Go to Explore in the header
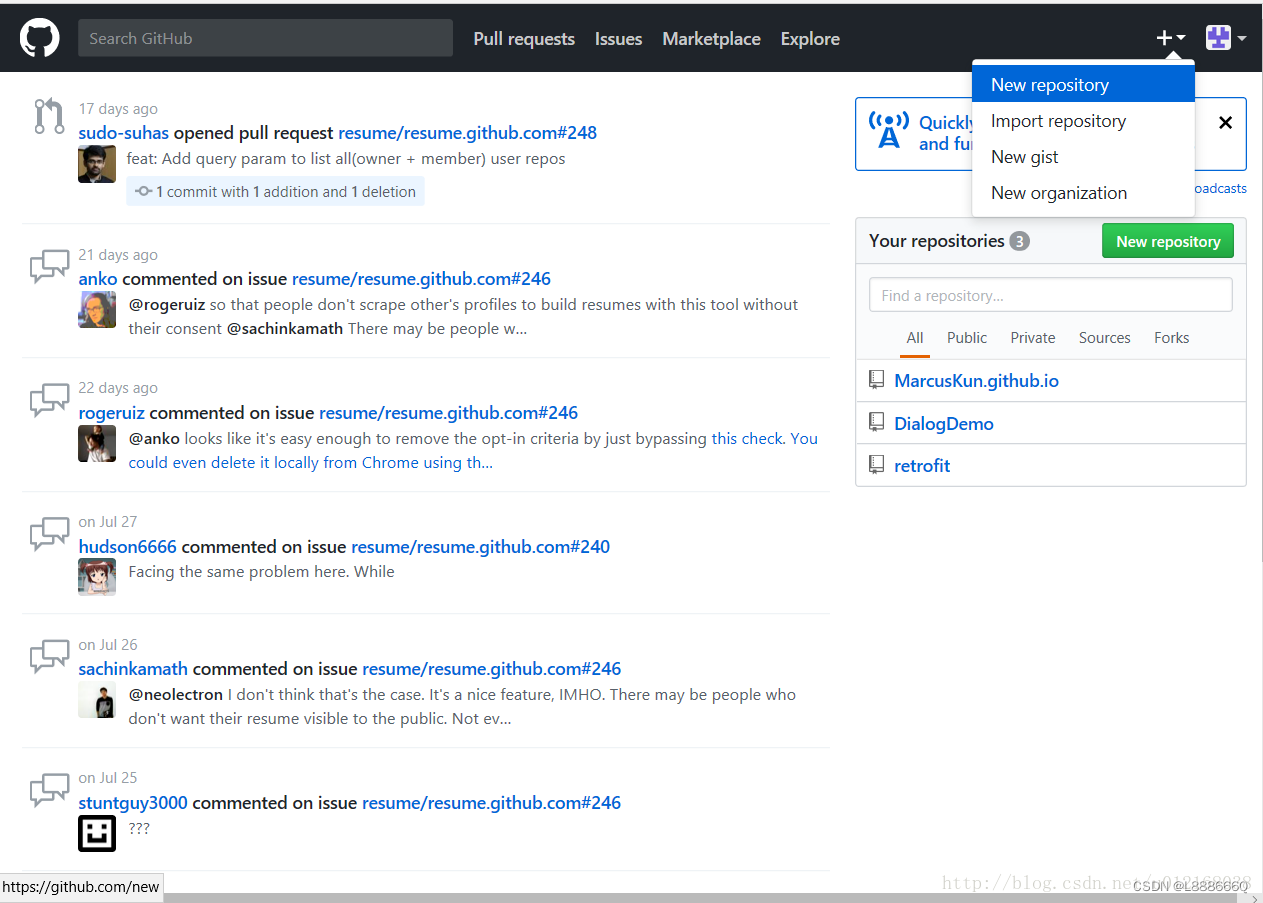1263x903 pixels. point(810,39)
